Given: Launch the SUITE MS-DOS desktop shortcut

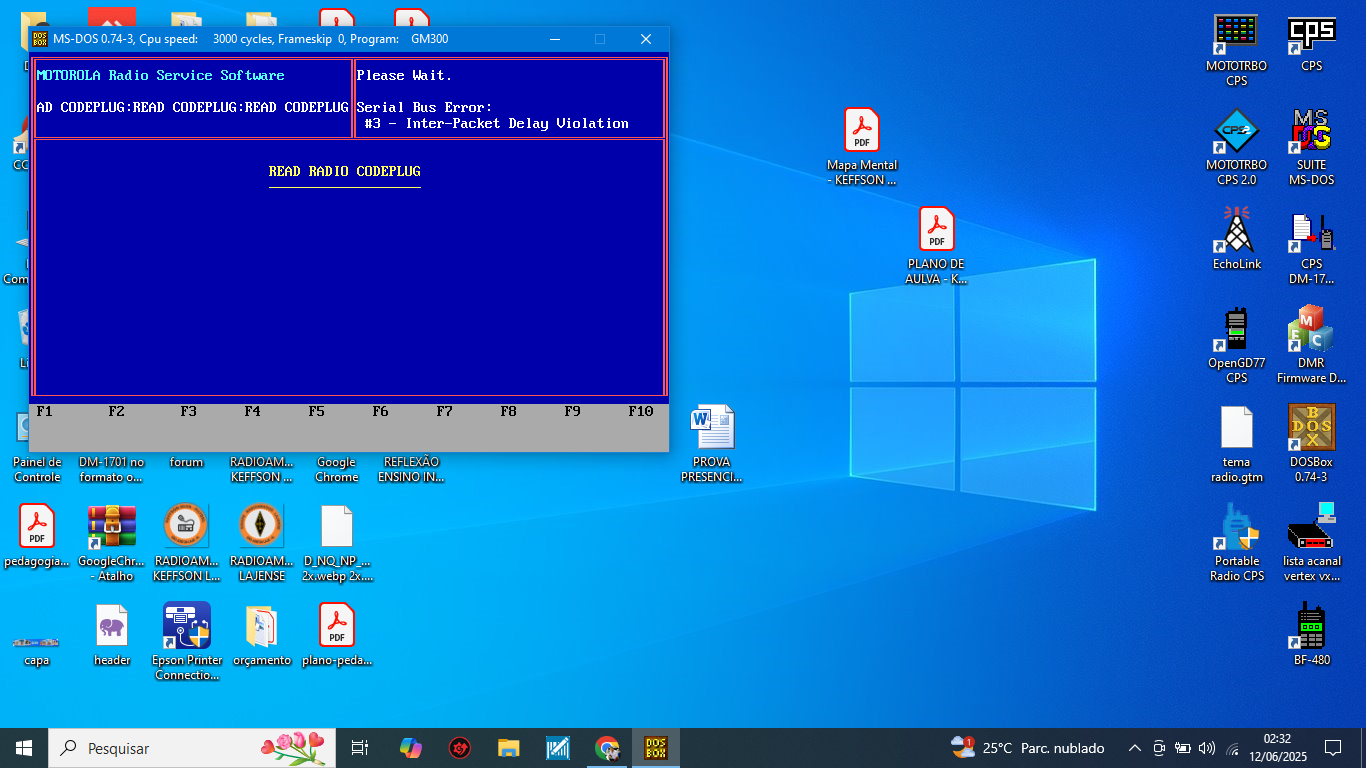Looking at the screenshot, I should pos(1311,132).
